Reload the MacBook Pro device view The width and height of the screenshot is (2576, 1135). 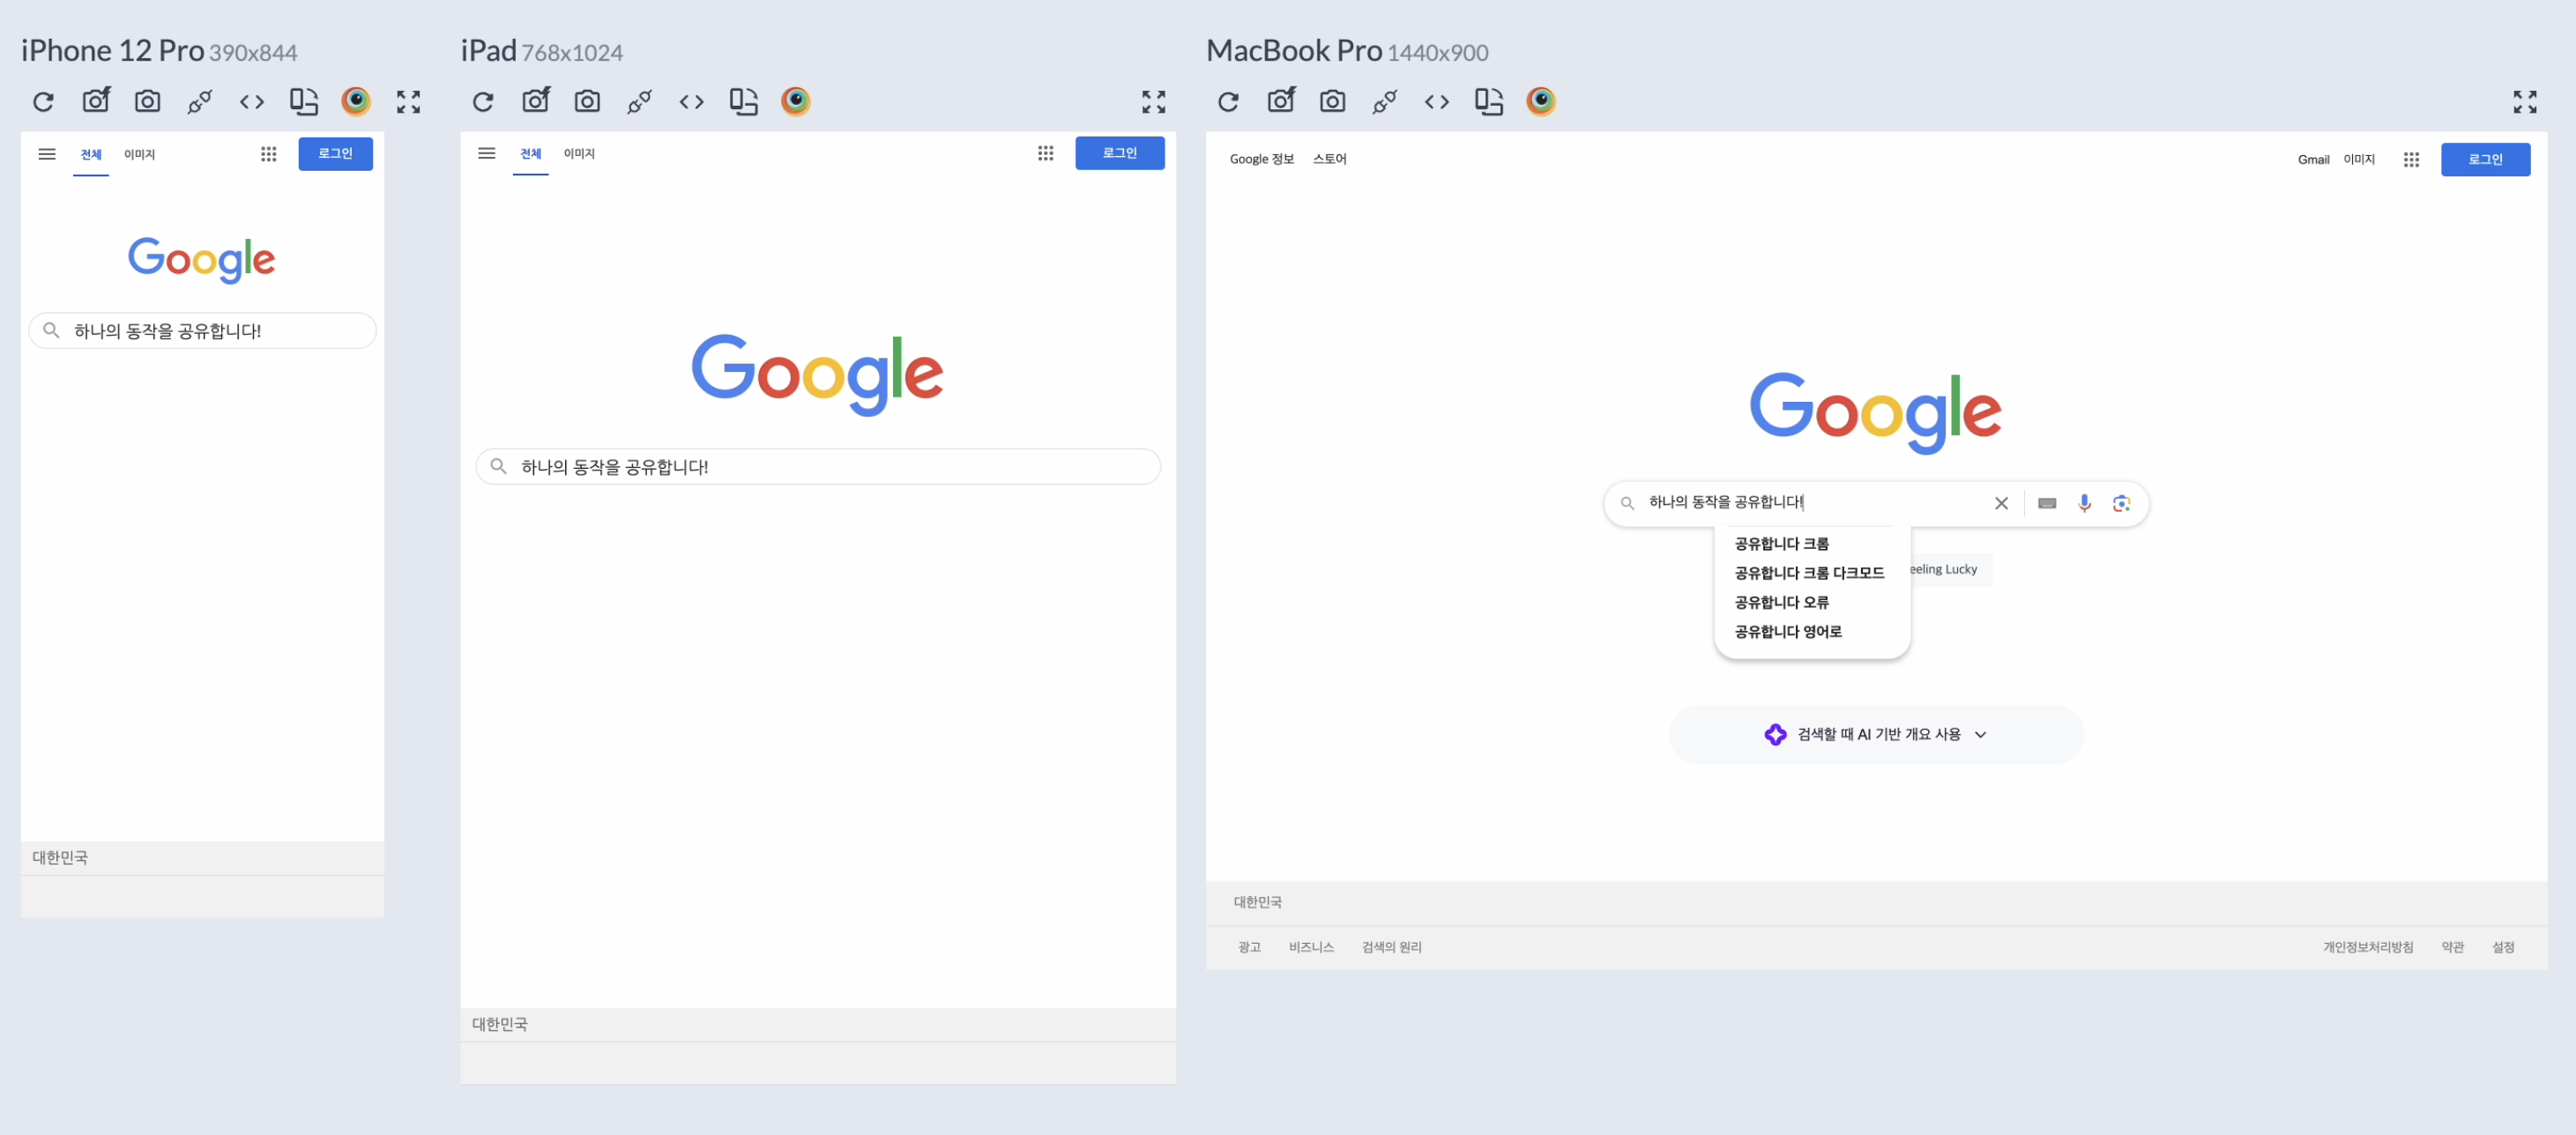[x=1229, y=101]
